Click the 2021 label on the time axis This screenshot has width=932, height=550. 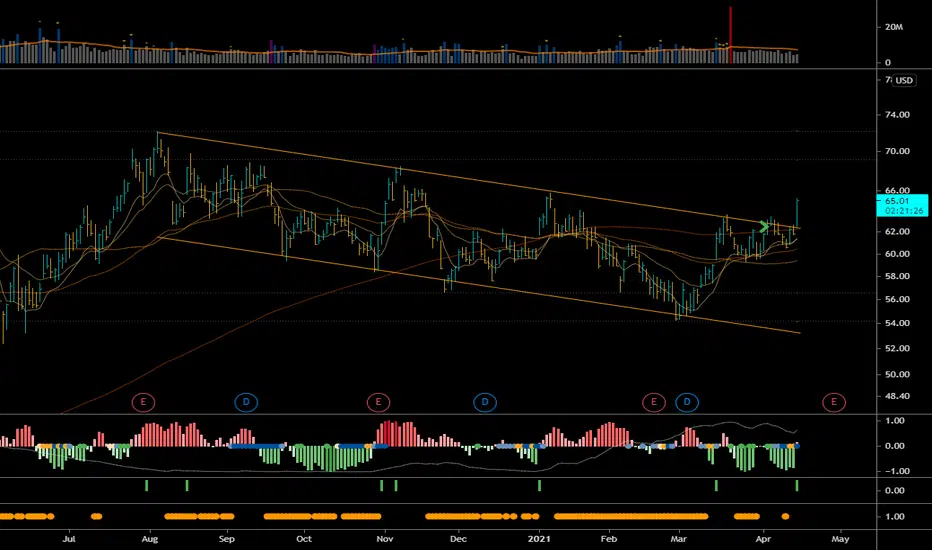539,539
